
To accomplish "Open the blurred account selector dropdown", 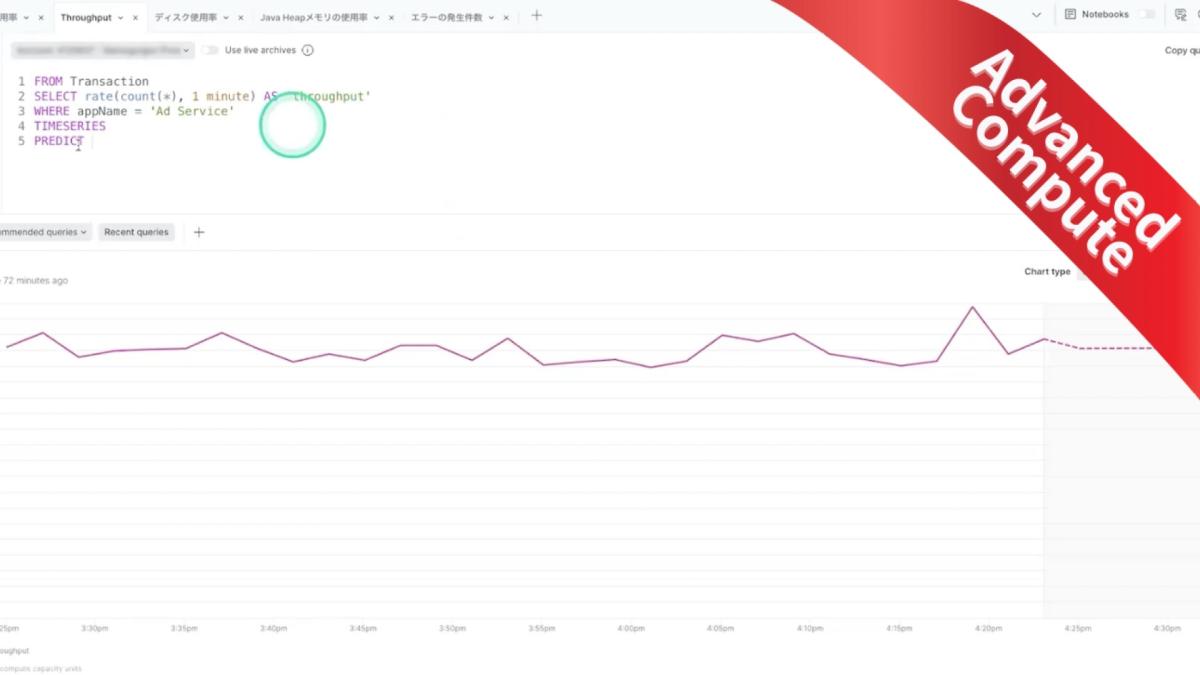I will (102, 50).
